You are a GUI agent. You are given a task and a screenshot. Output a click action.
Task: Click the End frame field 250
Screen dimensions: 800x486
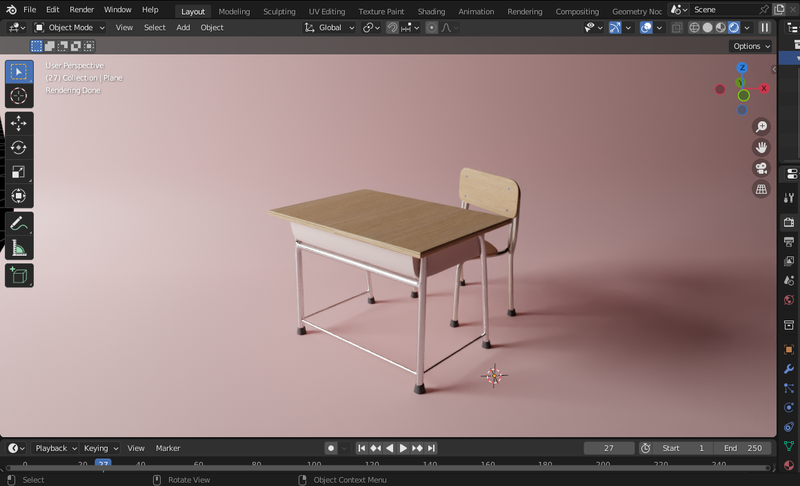point(742,448)
